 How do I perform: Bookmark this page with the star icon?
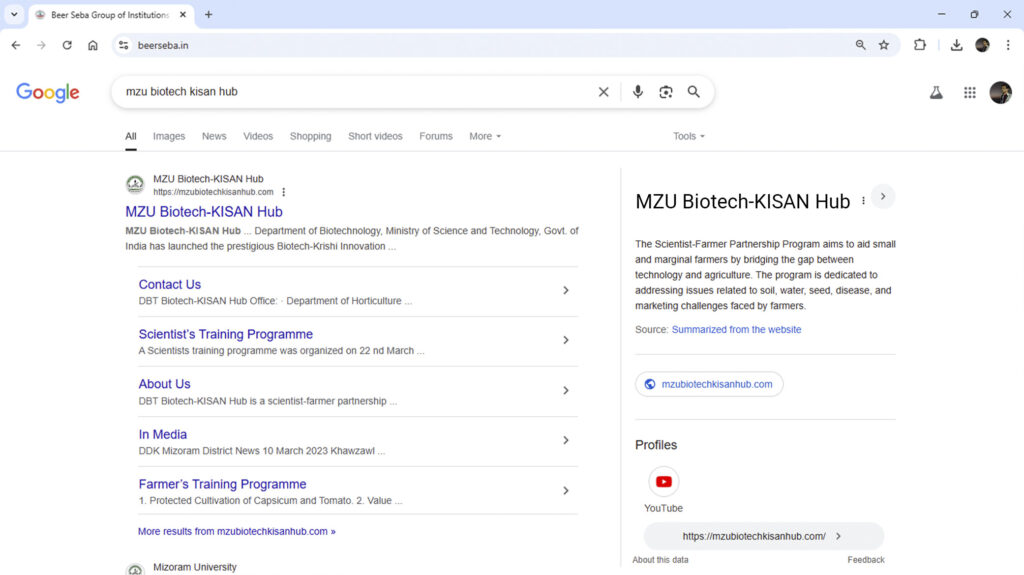coord(884,45)
